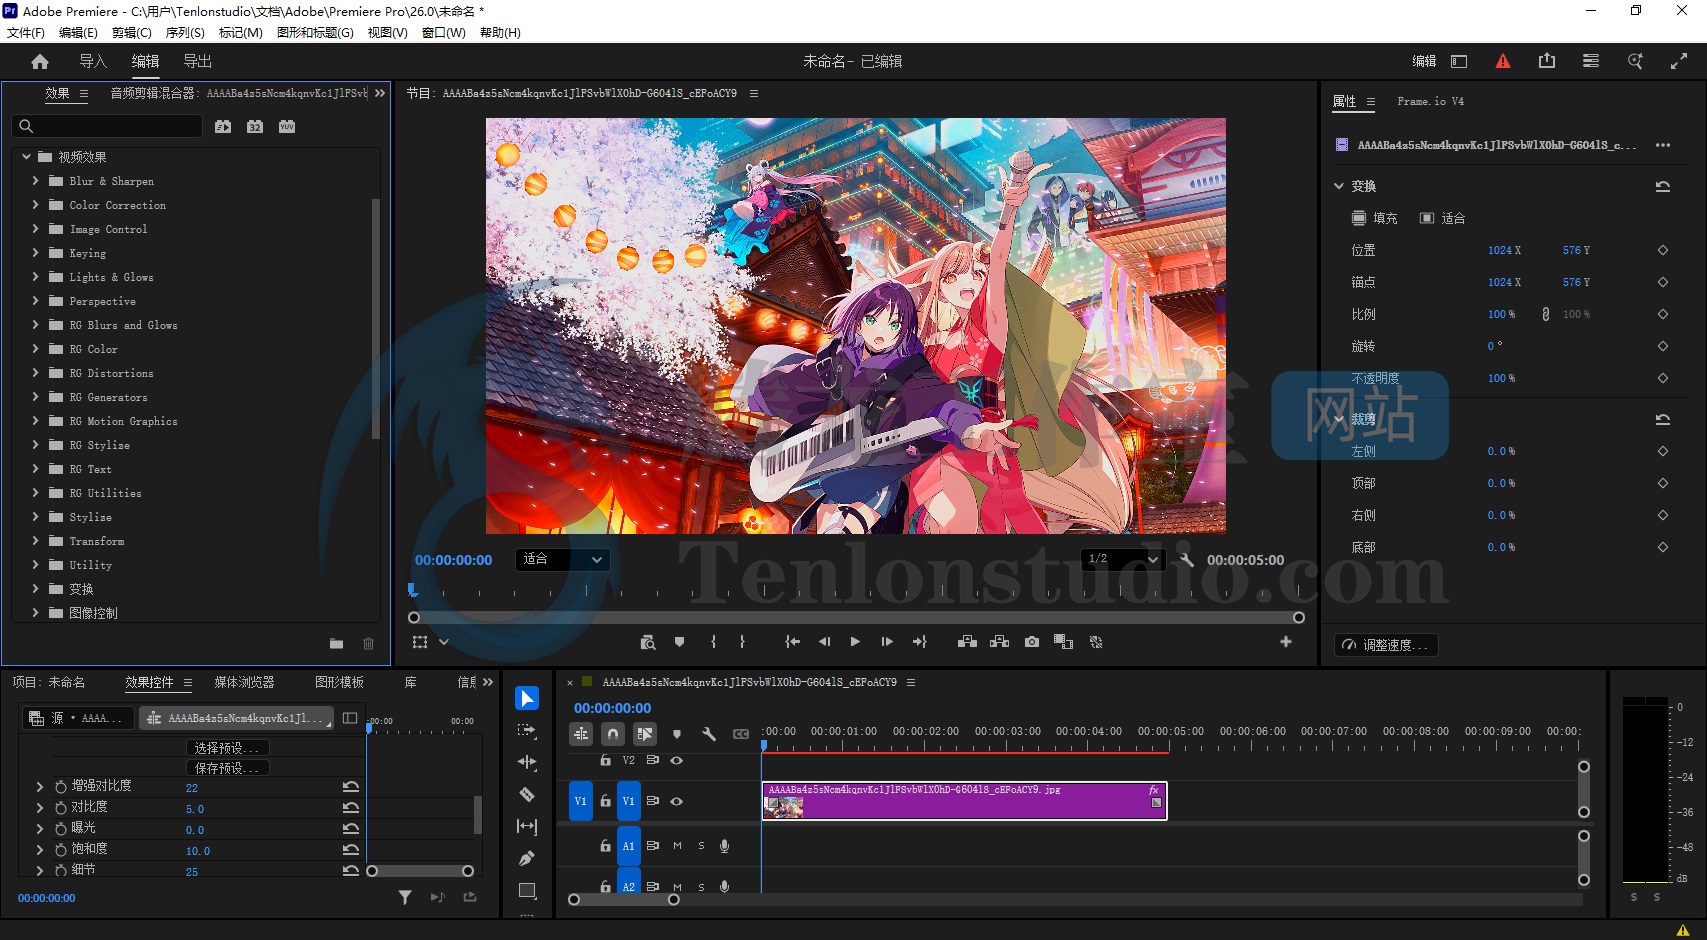Image resolution: width=1707 pixels, height=940 pixels.
Task: Select the Pen tool in the toolbar
Action: tap(527, 858)
